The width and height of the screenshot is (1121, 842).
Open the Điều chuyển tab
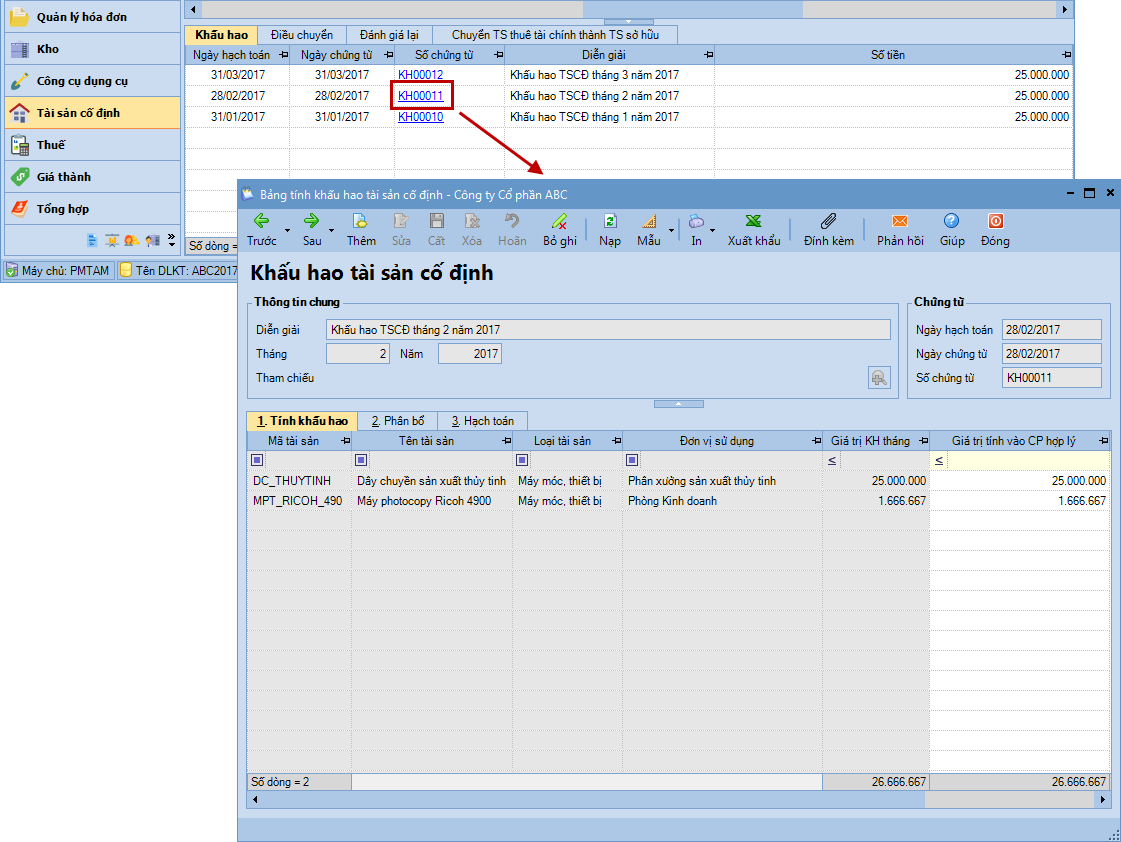302,35
